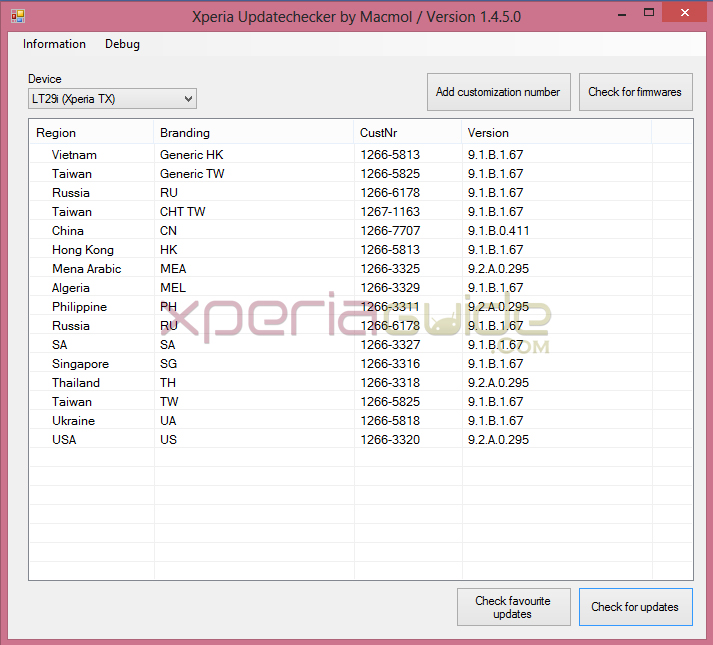The image size is (713, 645).
Task: Click CustNr 1266-3325
Action: pyautogui.click(x=390, y=269)
